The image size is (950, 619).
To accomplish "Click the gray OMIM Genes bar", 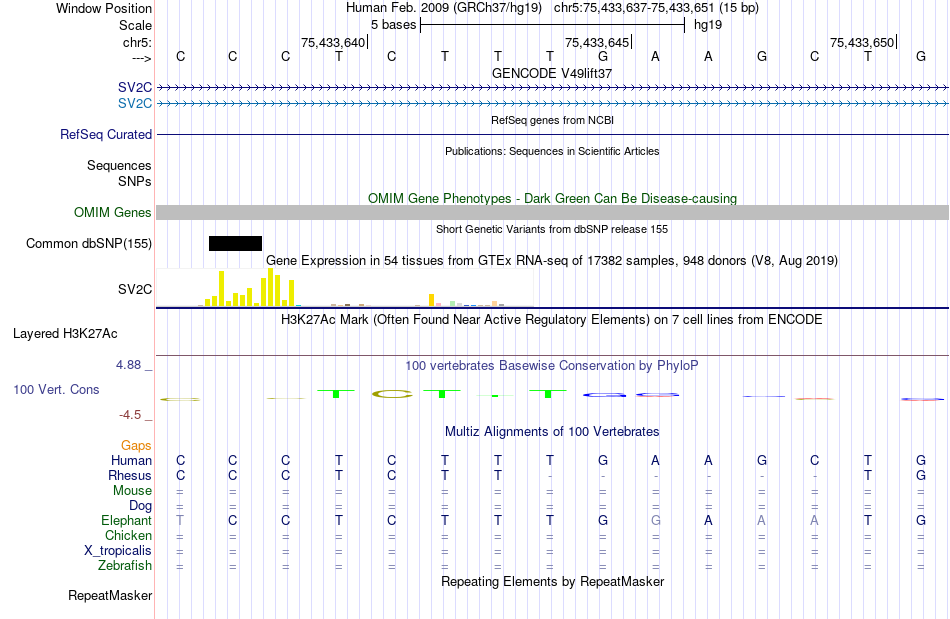I will point(553,213).
